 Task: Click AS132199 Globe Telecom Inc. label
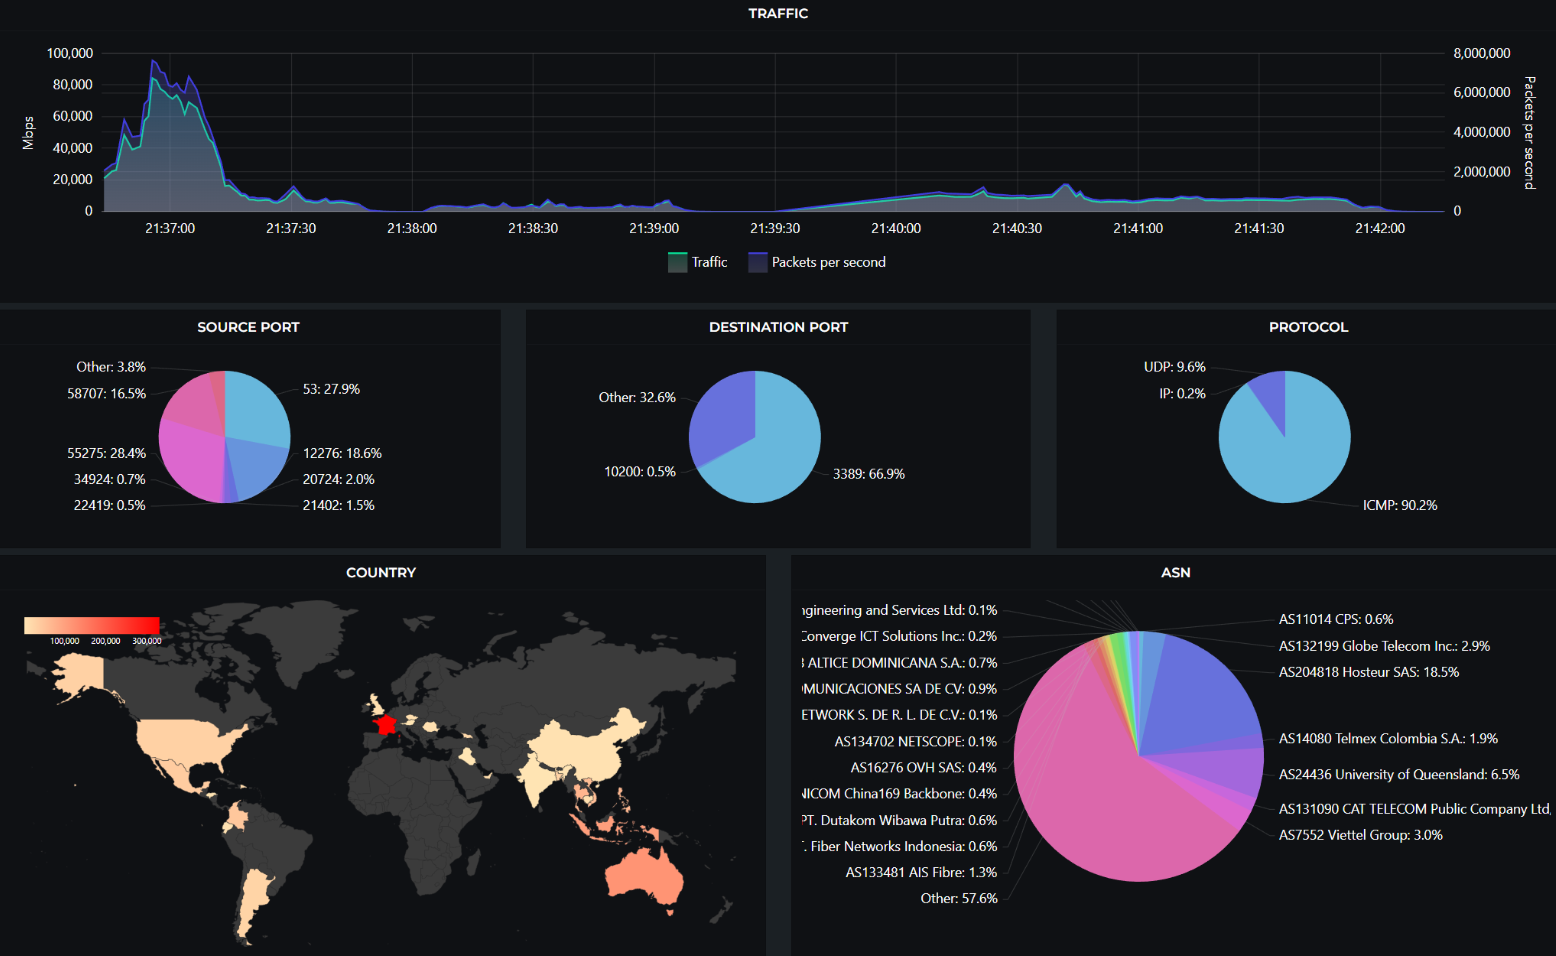(1384, 646)
